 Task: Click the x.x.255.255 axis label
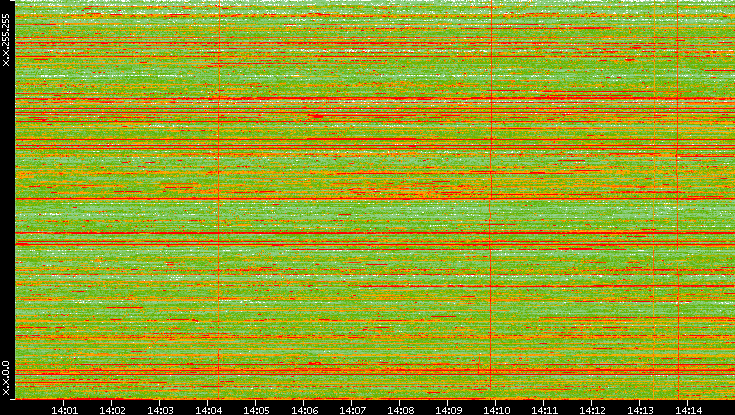pos(6,40)
